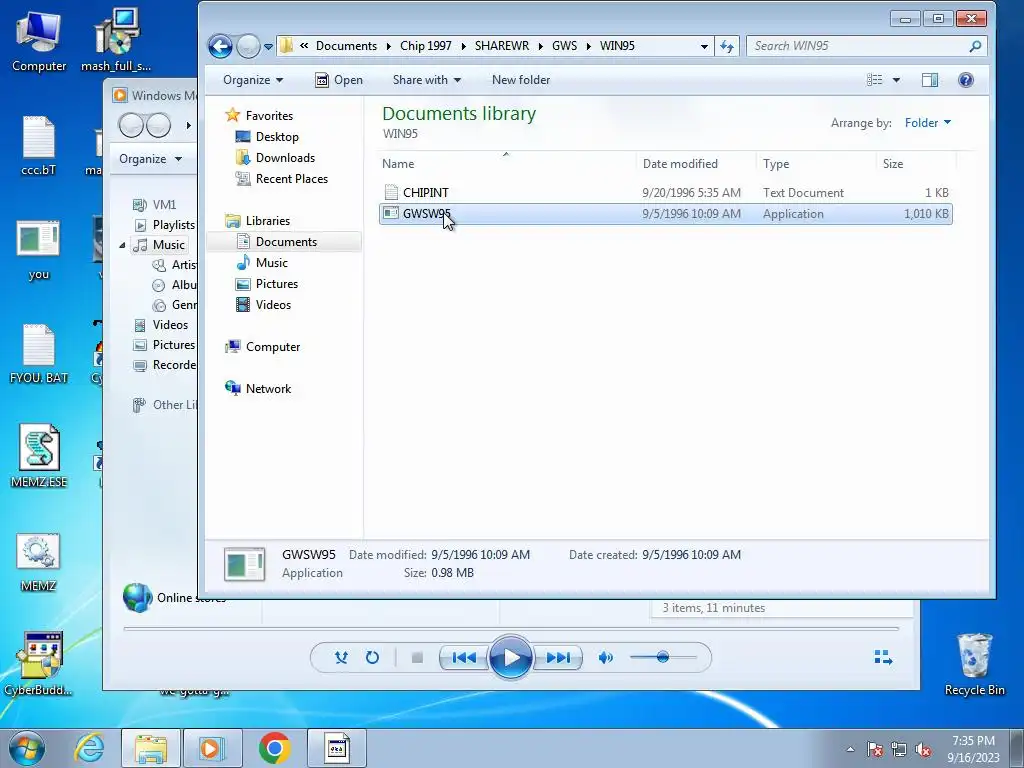
Task: Click Chip 1997 in the address path
Action: [426, 46]
